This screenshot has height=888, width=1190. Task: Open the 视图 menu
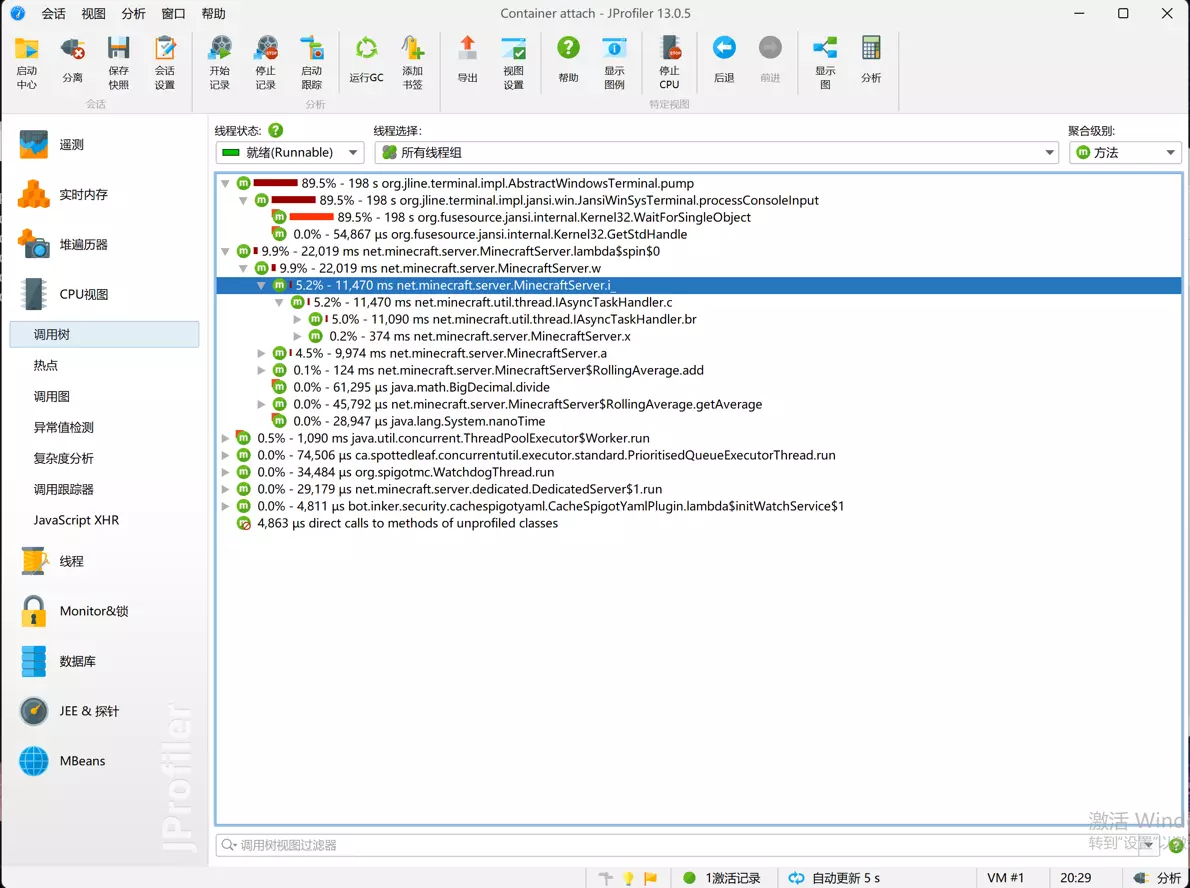93,14
